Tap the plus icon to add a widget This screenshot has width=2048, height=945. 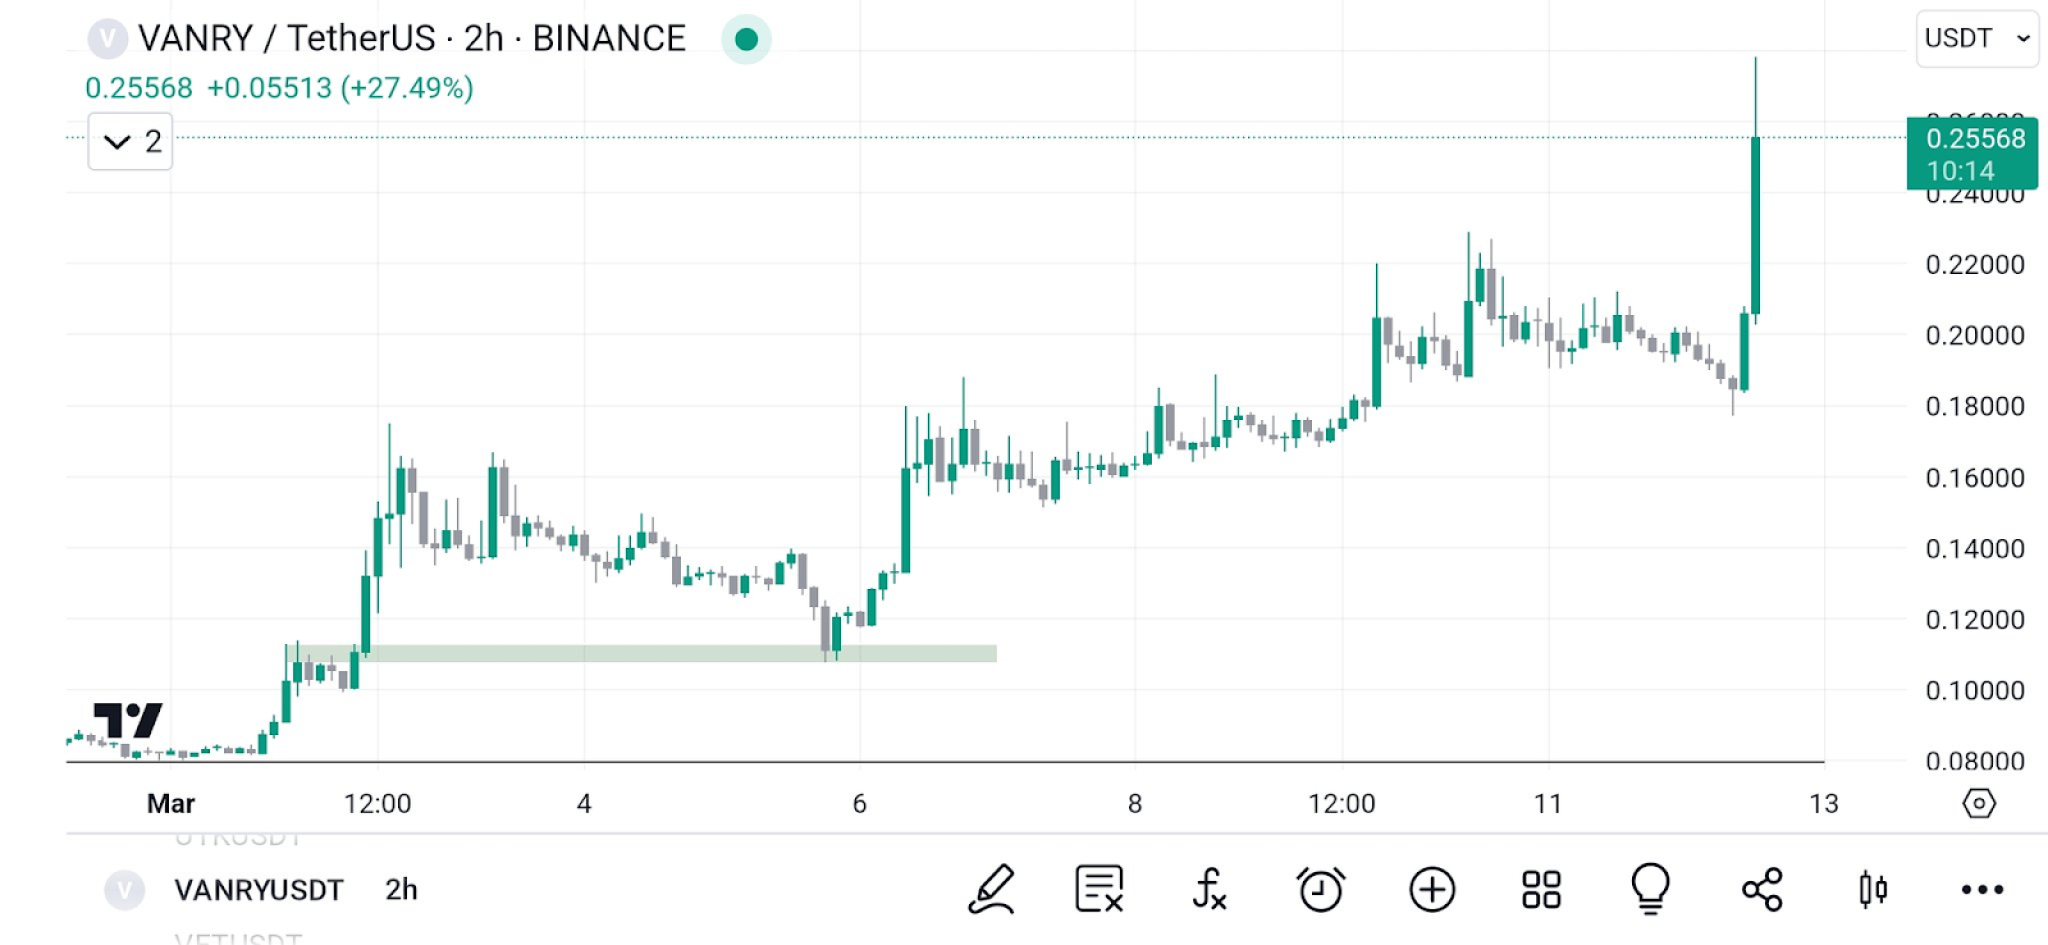(x=1432, y=888)
